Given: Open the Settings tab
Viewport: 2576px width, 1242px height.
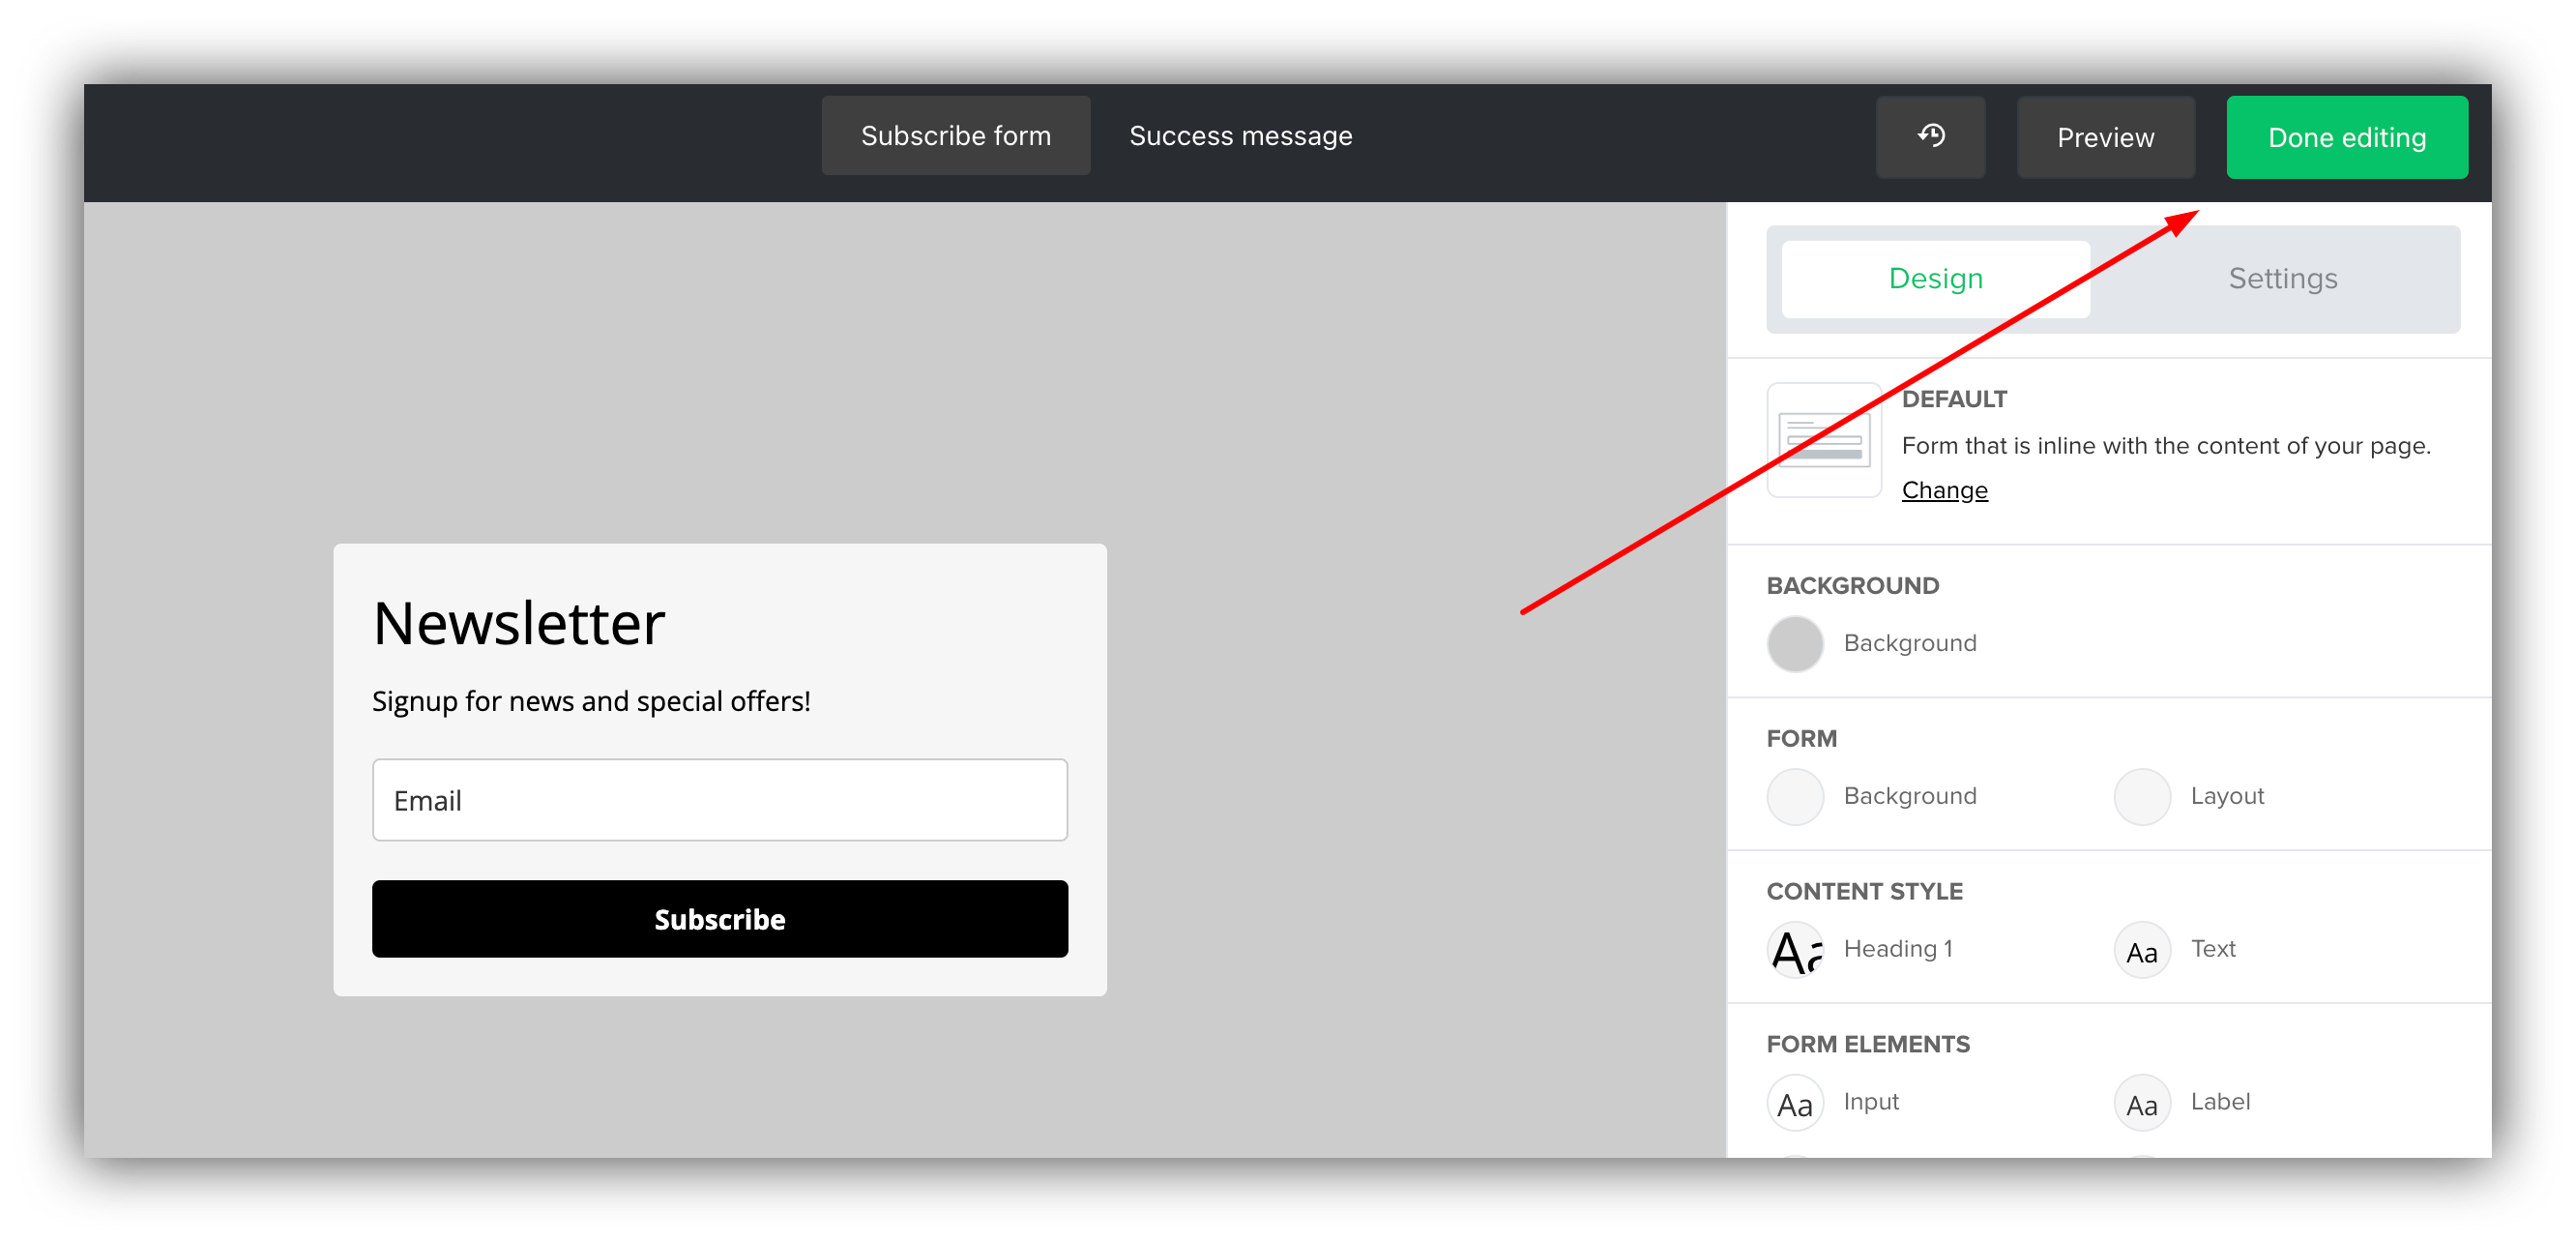Looking at the screenshot, I should click(x=2283, y=279).
